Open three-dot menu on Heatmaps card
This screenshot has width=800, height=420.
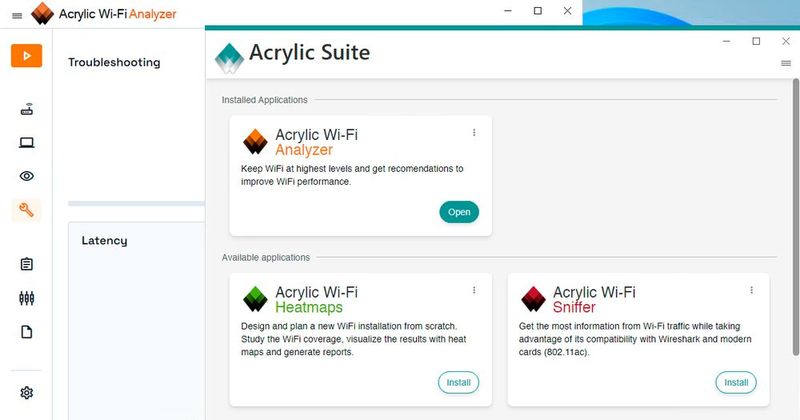[x=474, y=290]
